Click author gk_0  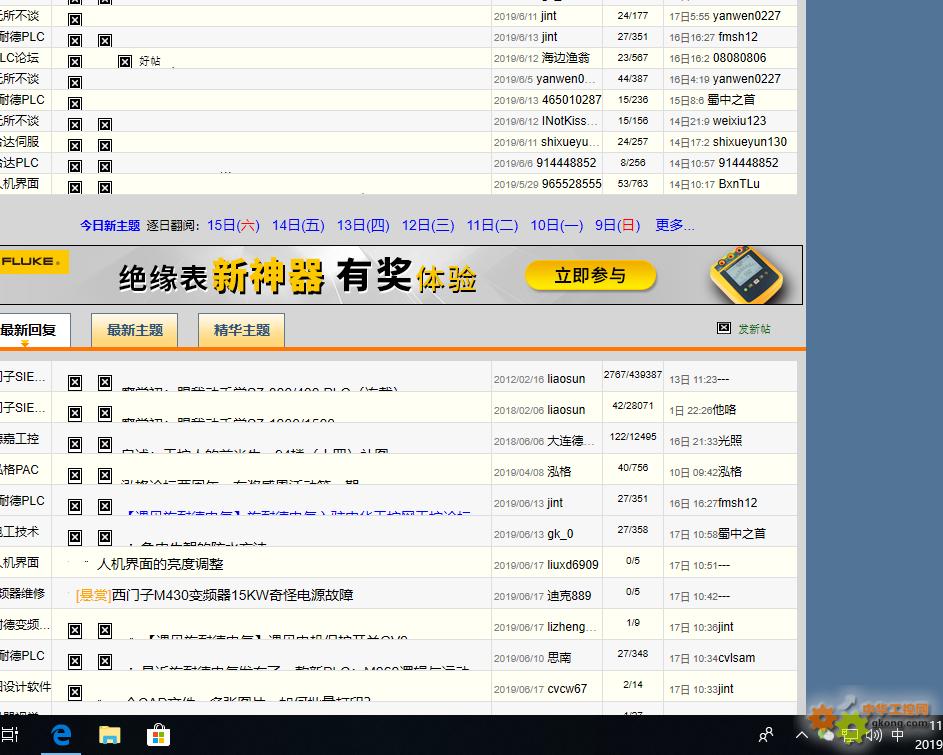560,534
